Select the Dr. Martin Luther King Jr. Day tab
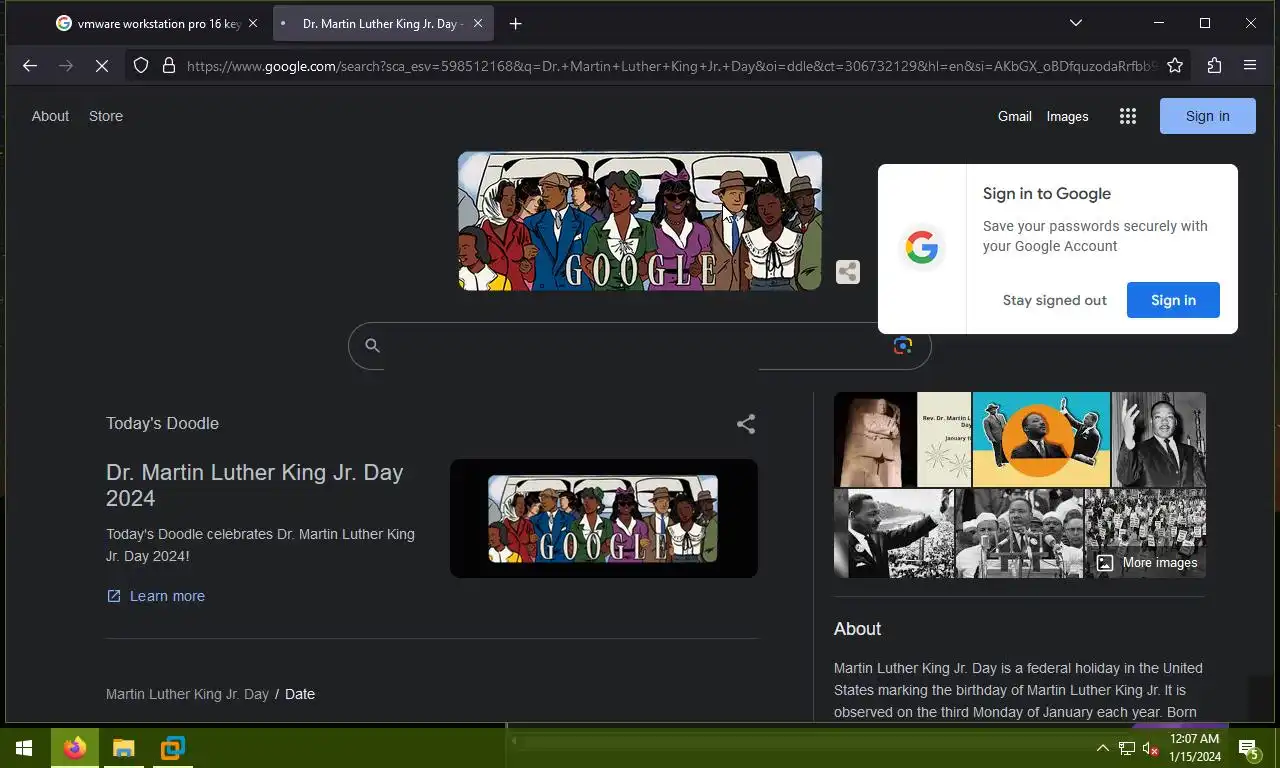The height and width of the screenshot is (768, 1280). (382, 23)
